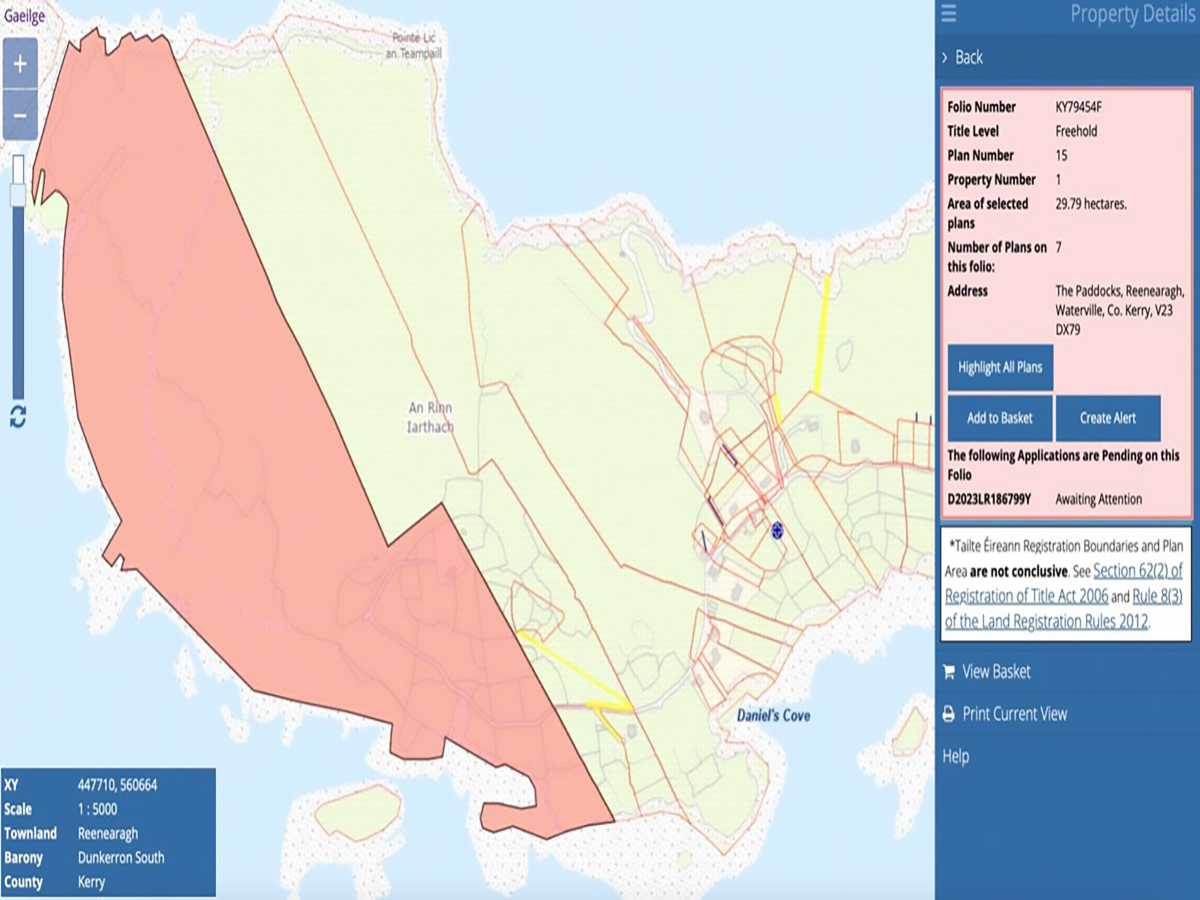Select Print Current View menu item
Viewport: 1200px width, 900px height.
point(1014,714)
